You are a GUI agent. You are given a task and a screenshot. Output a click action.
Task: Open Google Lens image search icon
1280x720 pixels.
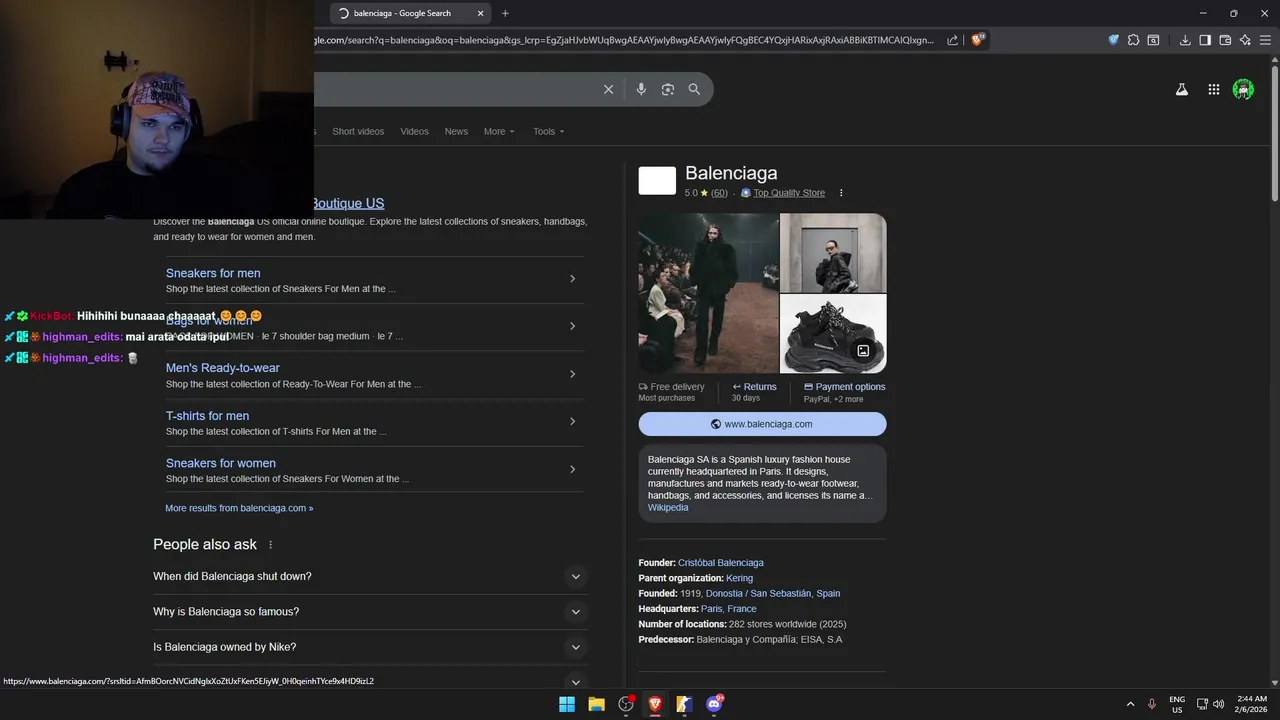668,89
